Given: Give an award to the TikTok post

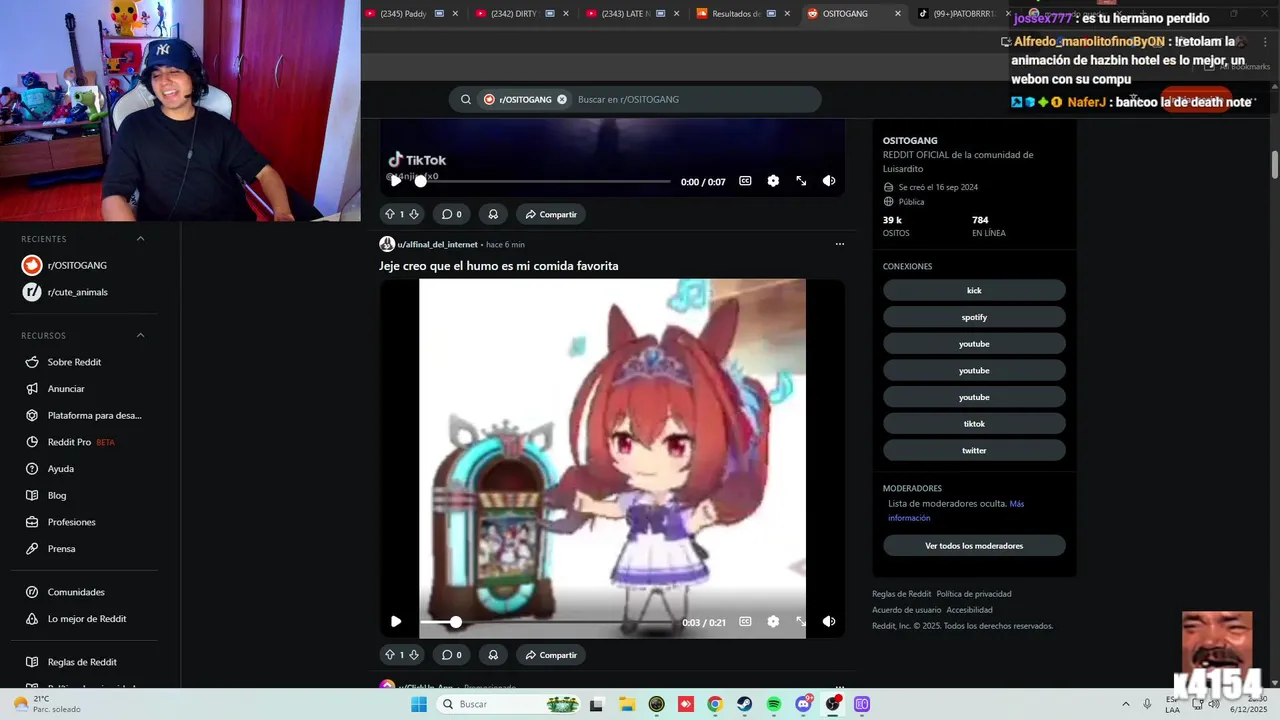Looking at the screenshot, I should (493, 214).
